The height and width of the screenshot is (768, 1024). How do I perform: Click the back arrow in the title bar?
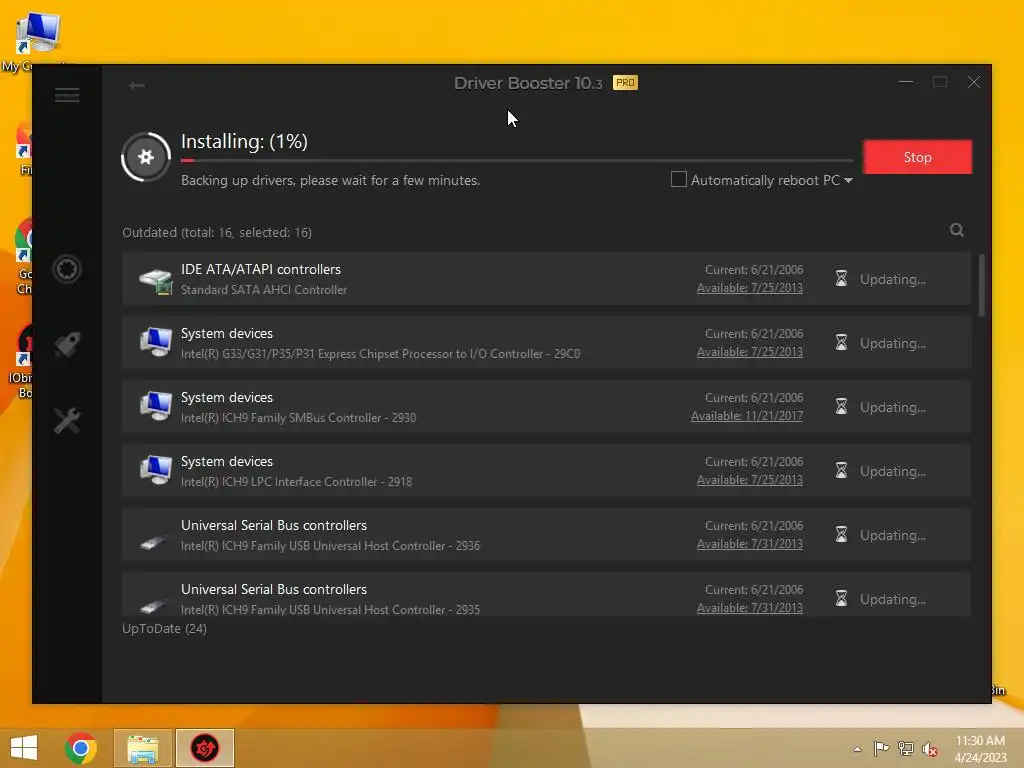pyautogui.click(x=137, y=86)
